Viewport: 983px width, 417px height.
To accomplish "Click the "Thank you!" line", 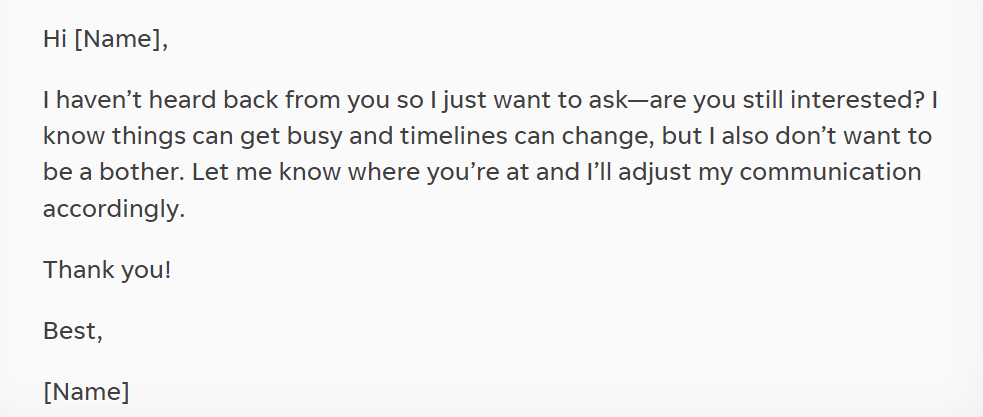I will pyautogui.click(x=107, y=270).
